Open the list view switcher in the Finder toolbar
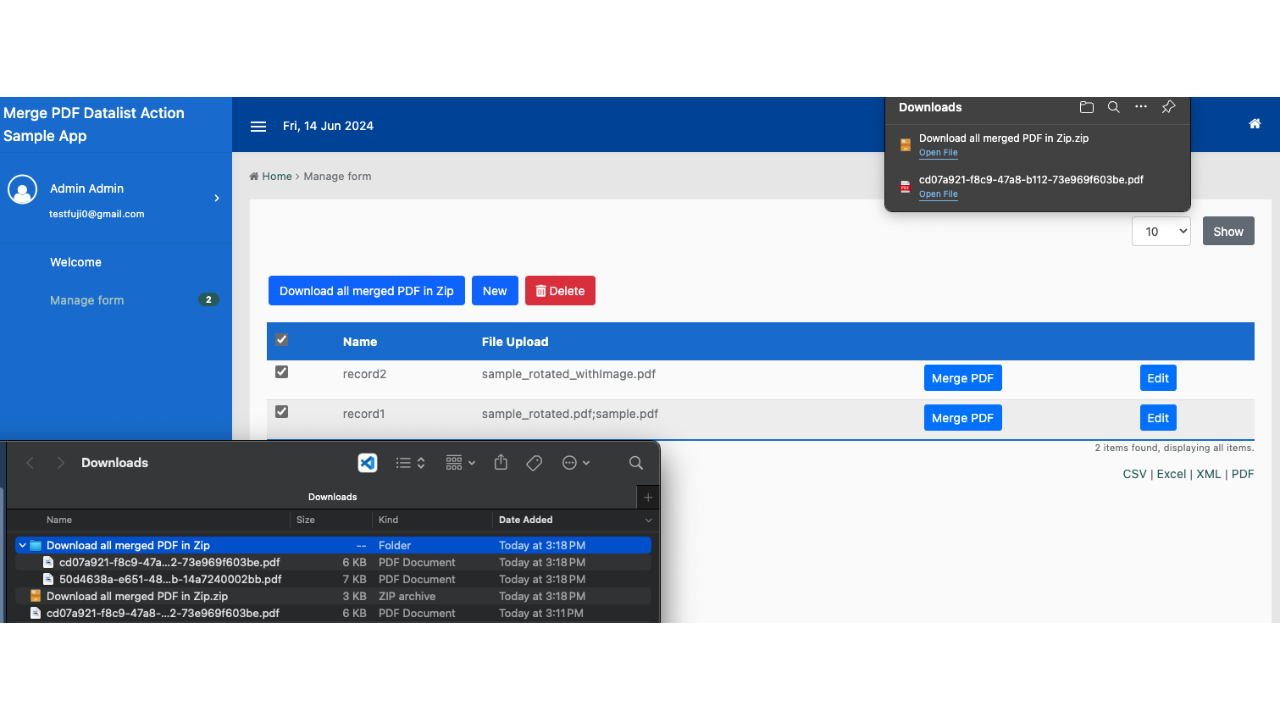 pyautogui.click(x=410, y=463)
